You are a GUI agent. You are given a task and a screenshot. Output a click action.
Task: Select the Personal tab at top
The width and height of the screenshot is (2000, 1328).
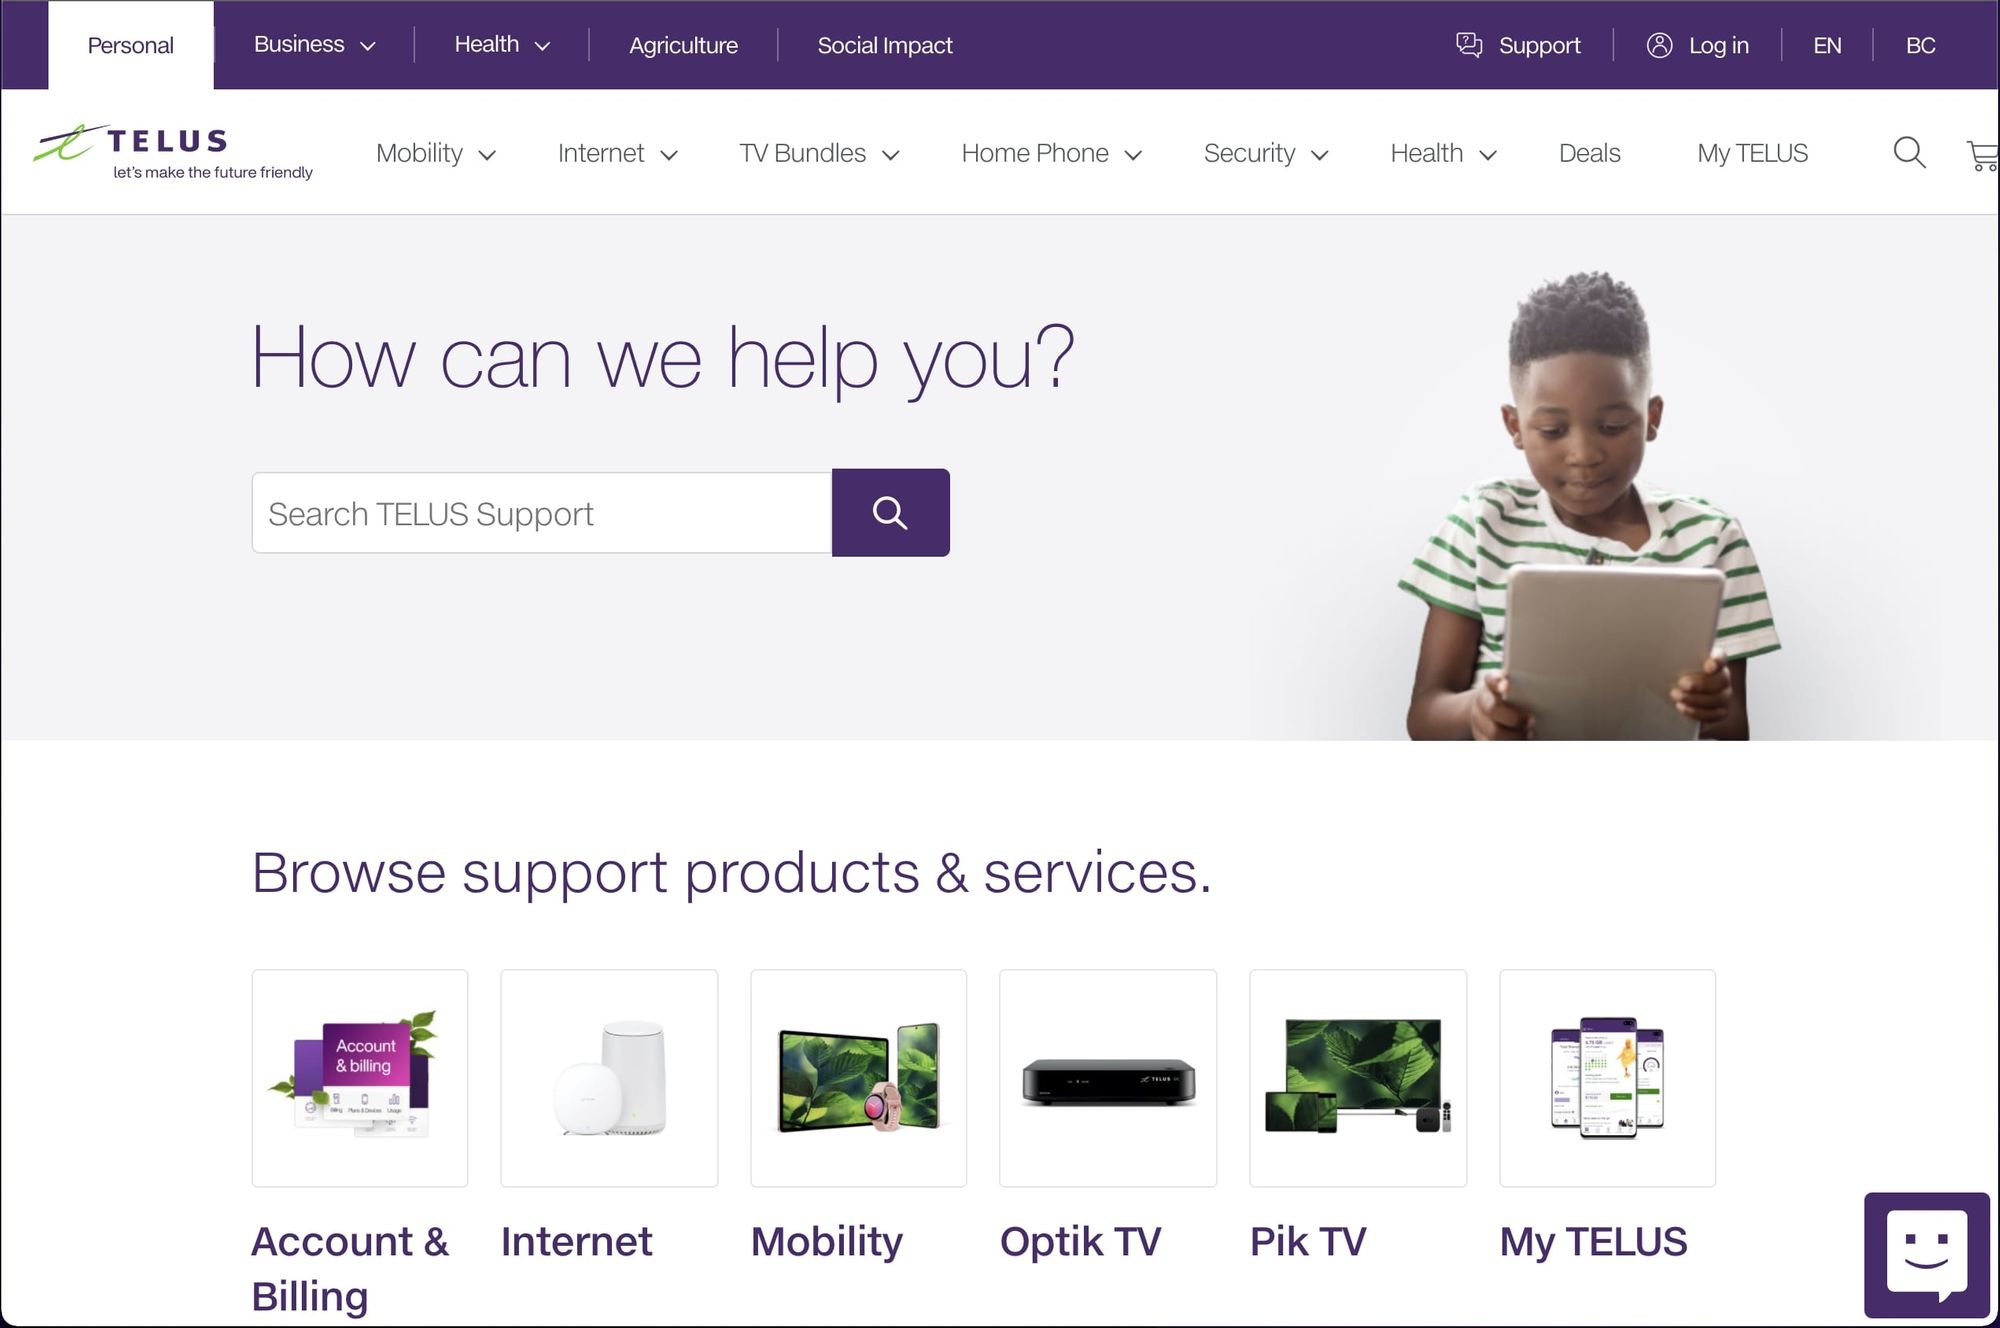pos(129,44)
